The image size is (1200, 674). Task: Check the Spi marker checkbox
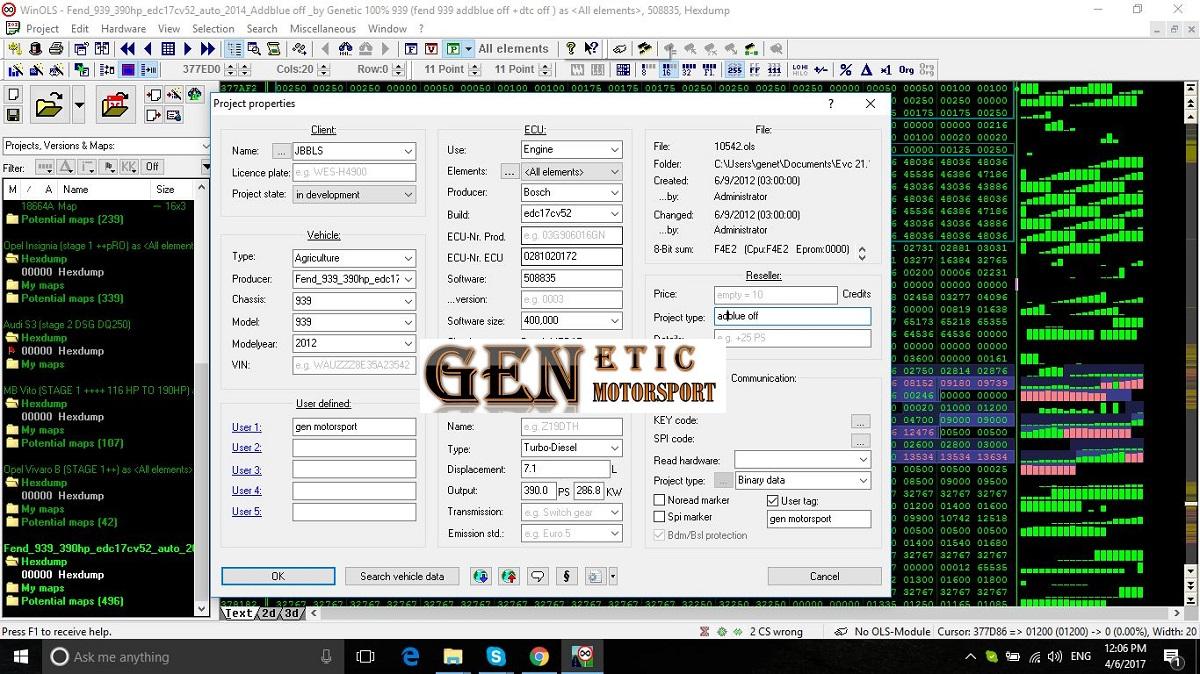pos(660,517)
